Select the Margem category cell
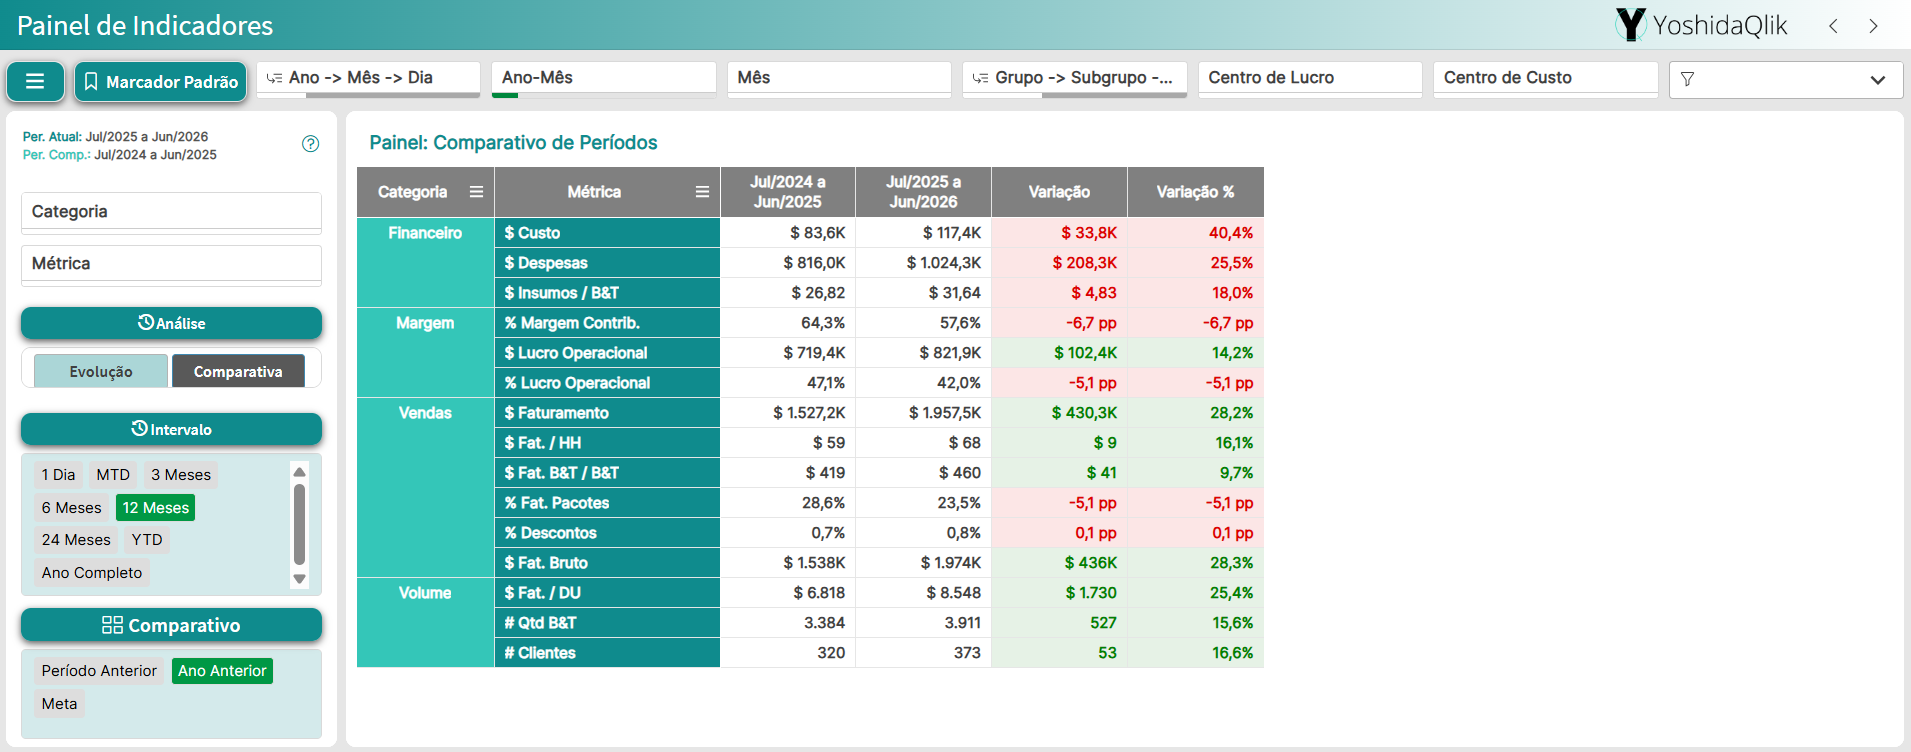Viewport: 1911px width, 752px height. tap(425, 352)
